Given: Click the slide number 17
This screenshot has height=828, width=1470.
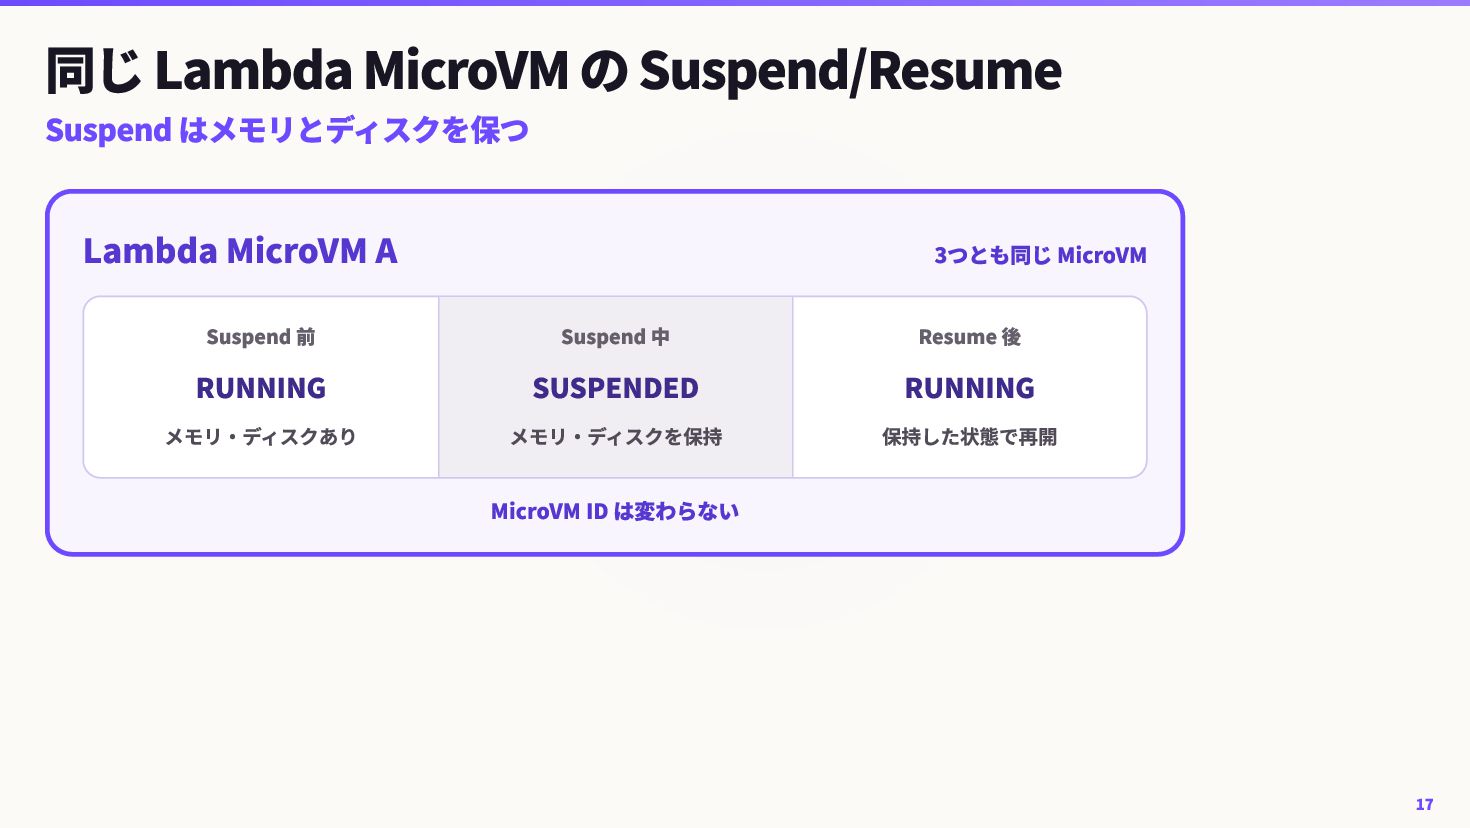Looking at the screenshot, I should [x=1424, y=804].
